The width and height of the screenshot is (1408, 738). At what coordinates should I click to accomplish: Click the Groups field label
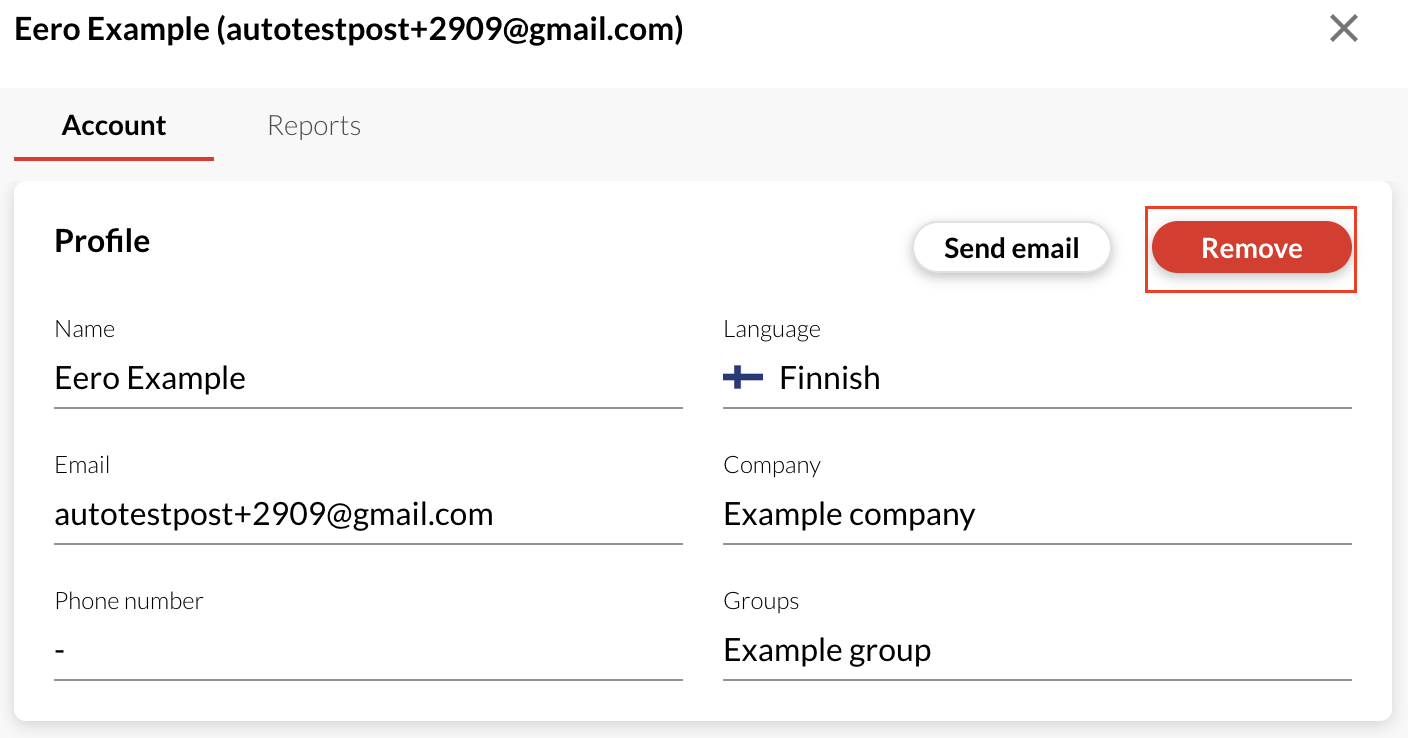click(761, 601)
